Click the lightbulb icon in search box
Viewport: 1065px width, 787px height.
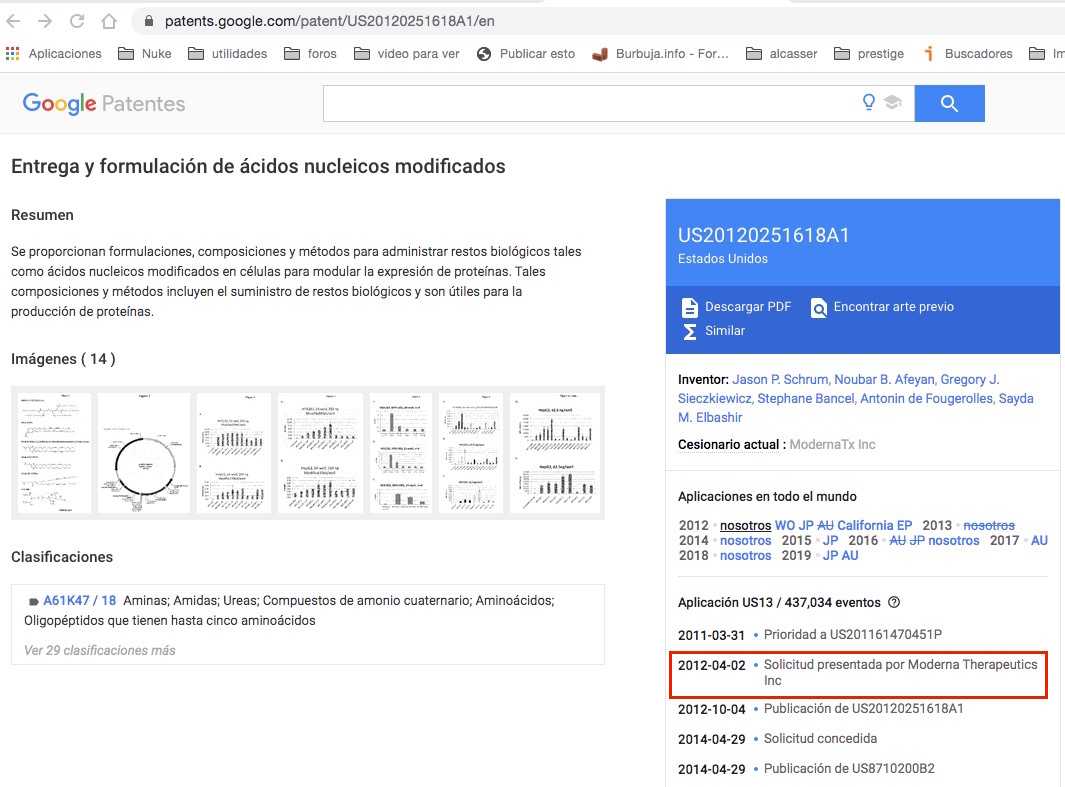coord(869,102)
